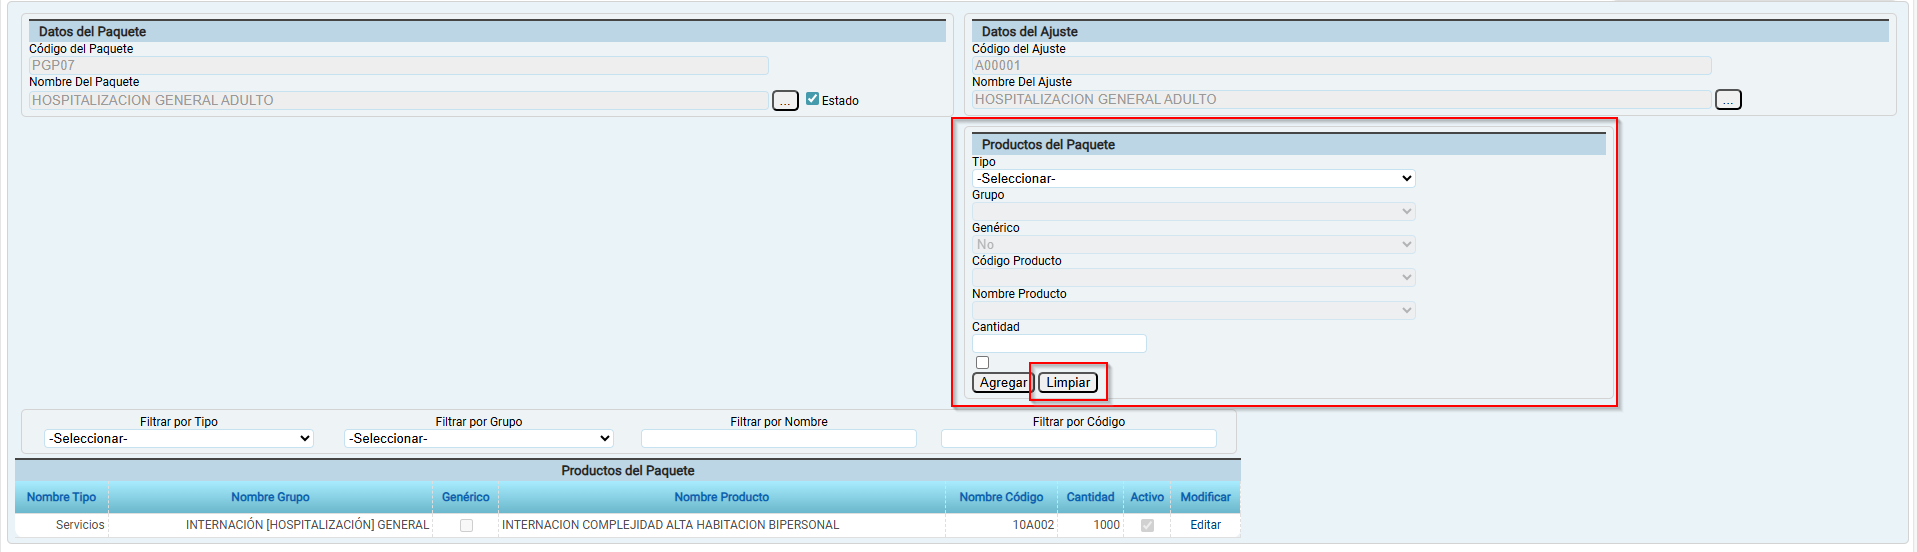Sort by Nombre Tipo column header
Viewport: 1917px width, 552px height.
tap(62, 497)
